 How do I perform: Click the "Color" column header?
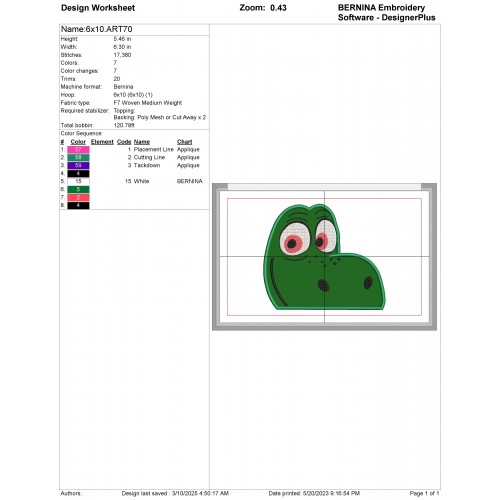click(x=78, y=142)
